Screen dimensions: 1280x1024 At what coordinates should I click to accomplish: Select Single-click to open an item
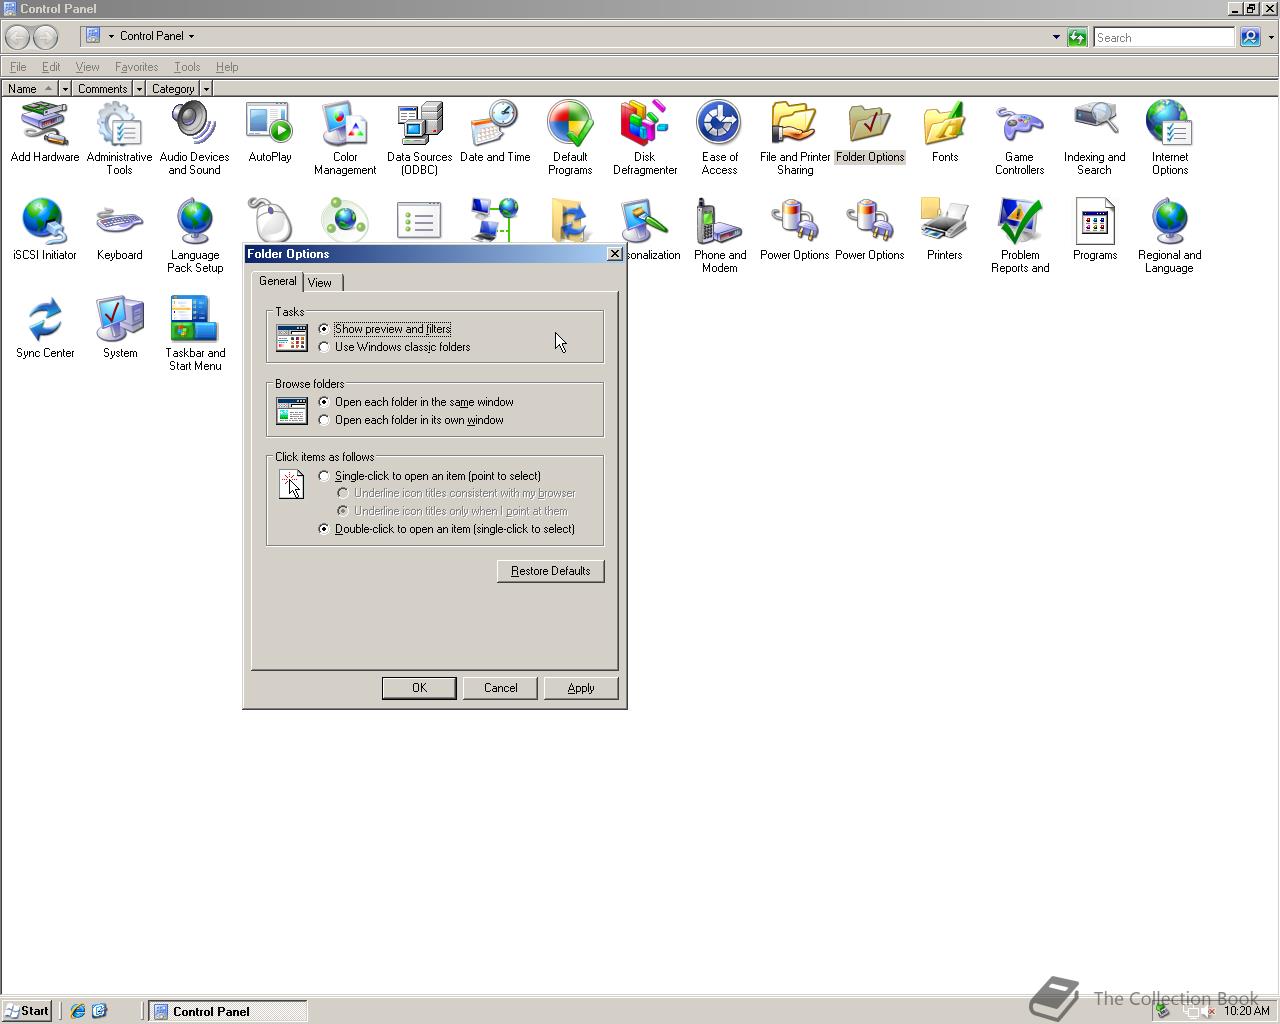pos(430,476)
